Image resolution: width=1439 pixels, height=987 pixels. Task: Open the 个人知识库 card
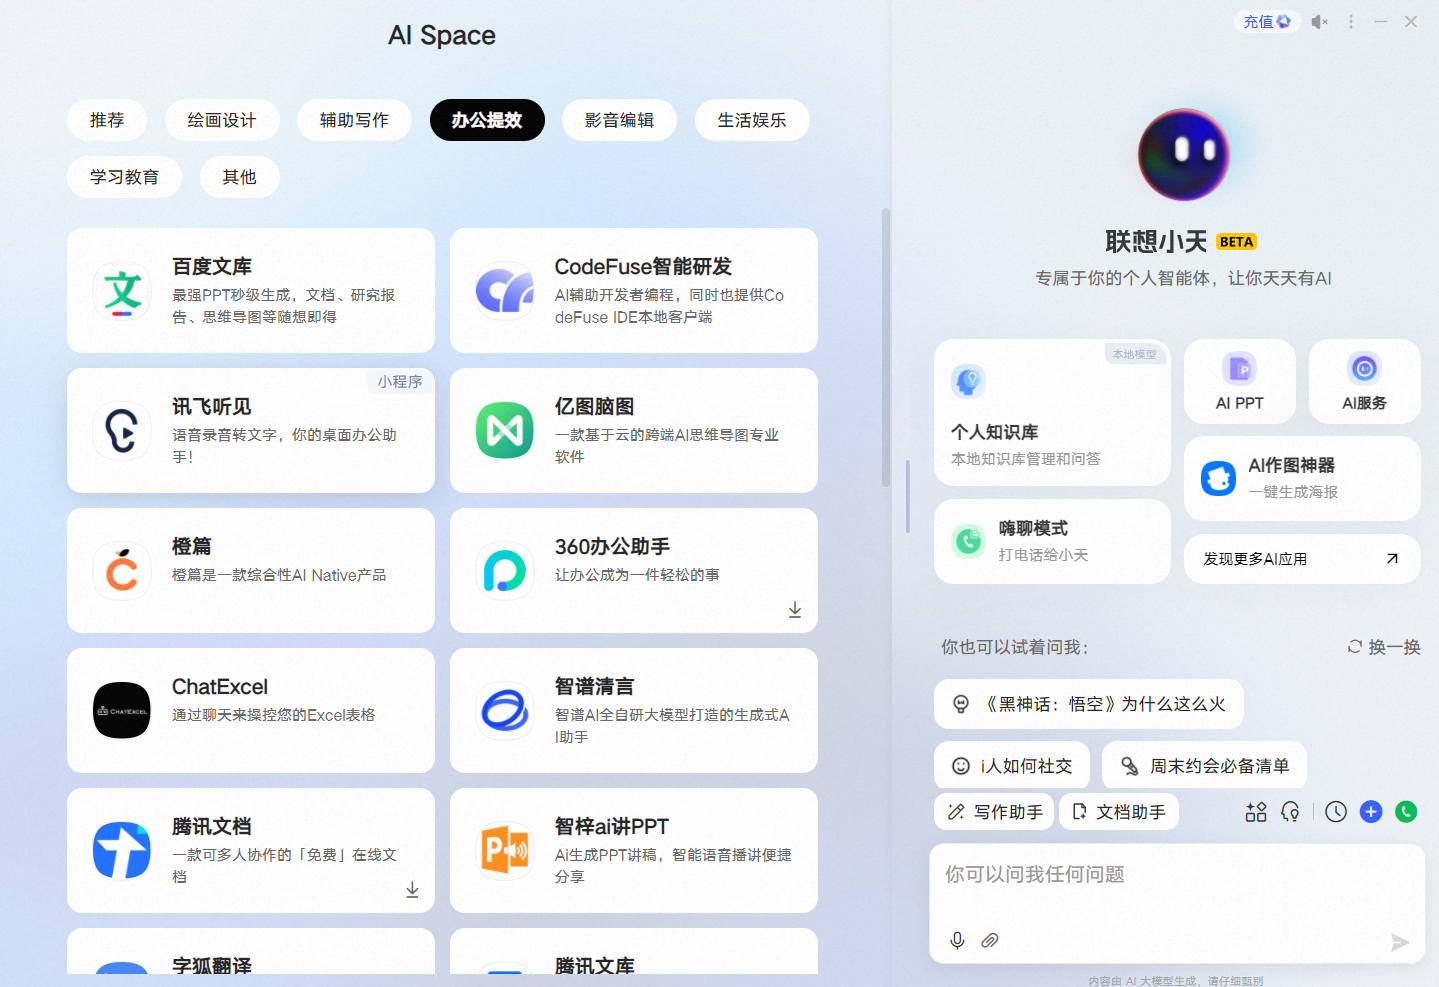[1052, 413]
